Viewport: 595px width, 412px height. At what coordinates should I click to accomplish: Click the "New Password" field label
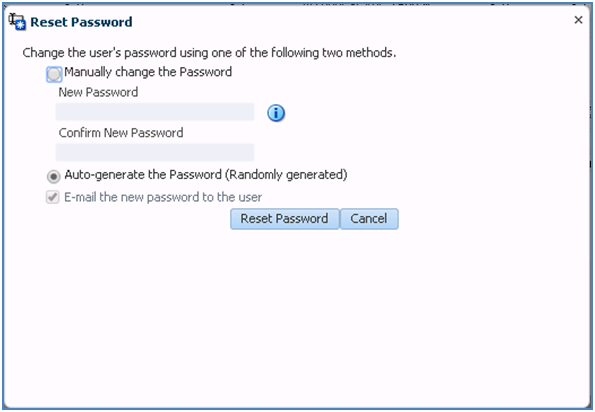pos(98,92)
